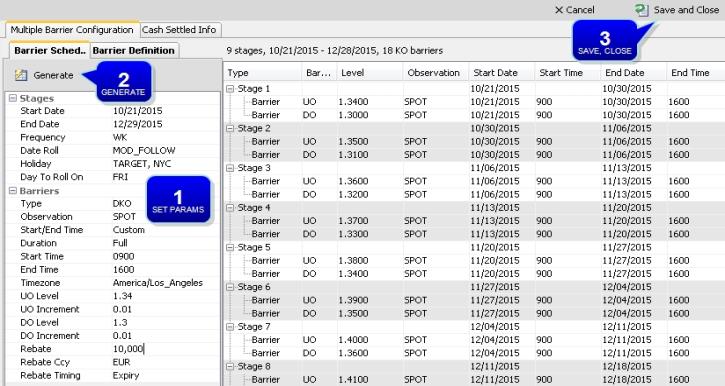Click the Stage 7 end date 12/11/2015

click(627, 327)
